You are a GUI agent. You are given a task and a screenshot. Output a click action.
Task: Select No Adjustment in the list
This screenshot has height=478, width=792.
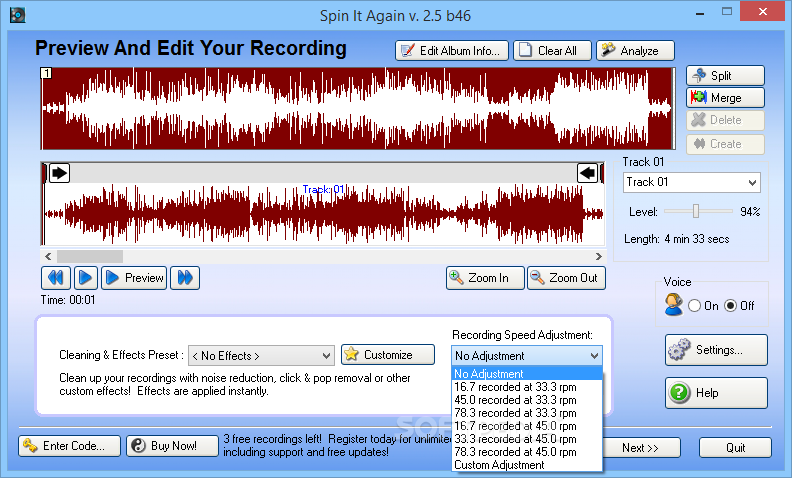[526, 374]
